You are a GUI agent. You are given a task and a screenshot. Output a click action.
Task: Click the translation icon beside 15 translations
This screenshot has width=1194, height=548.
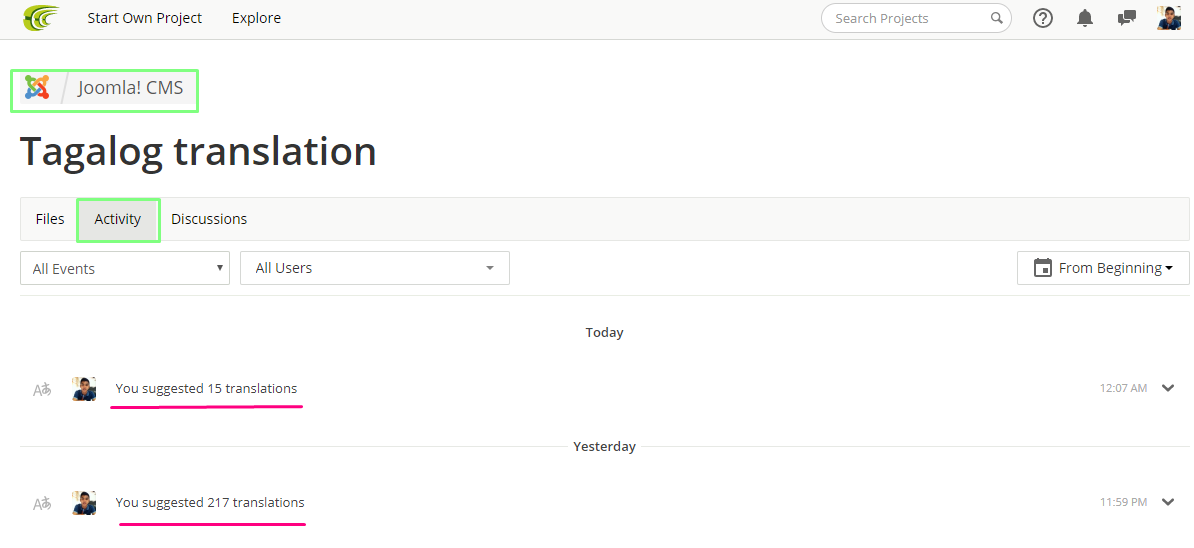point(42,390)
